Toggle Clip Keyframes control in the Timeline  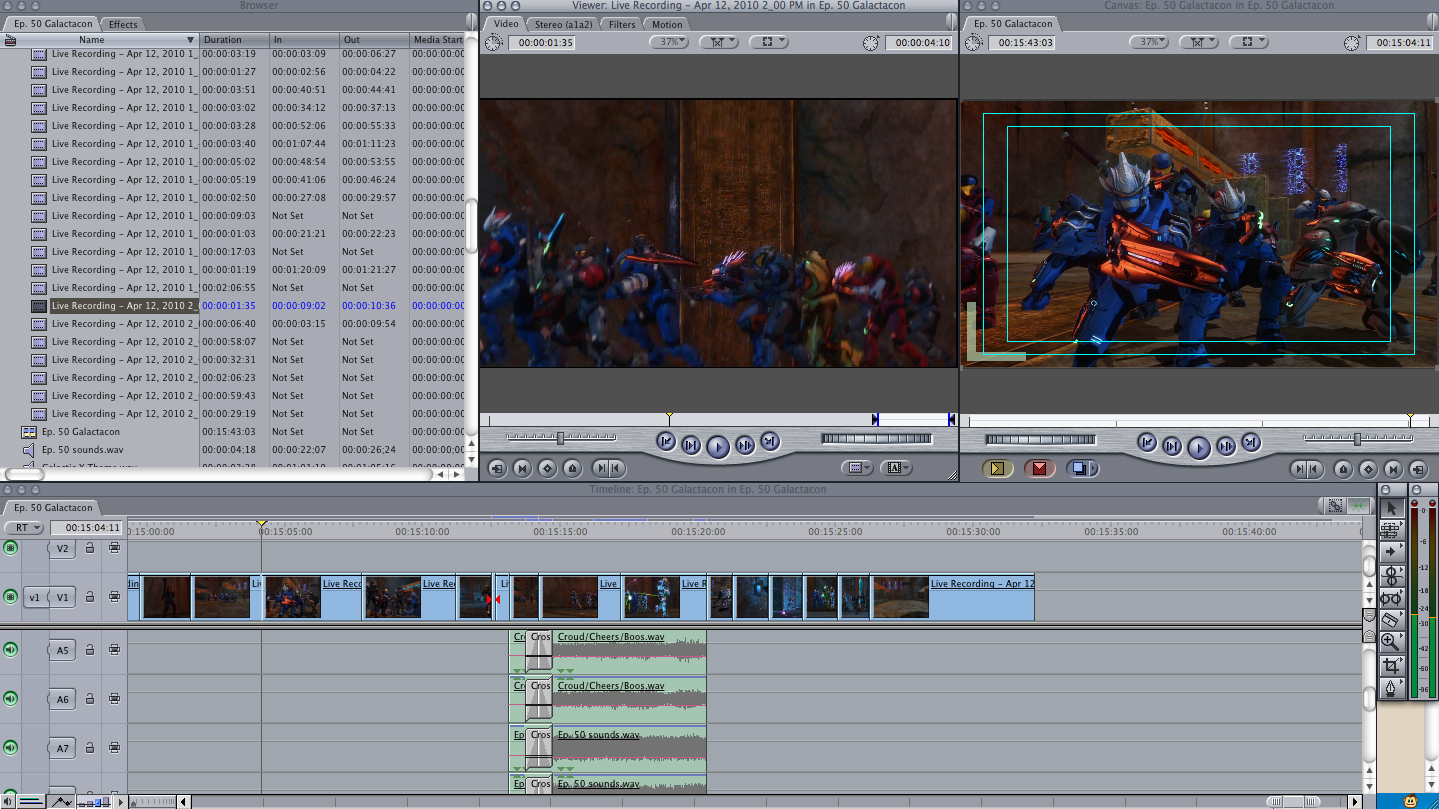pyautogui.click(x=30, y=801)
